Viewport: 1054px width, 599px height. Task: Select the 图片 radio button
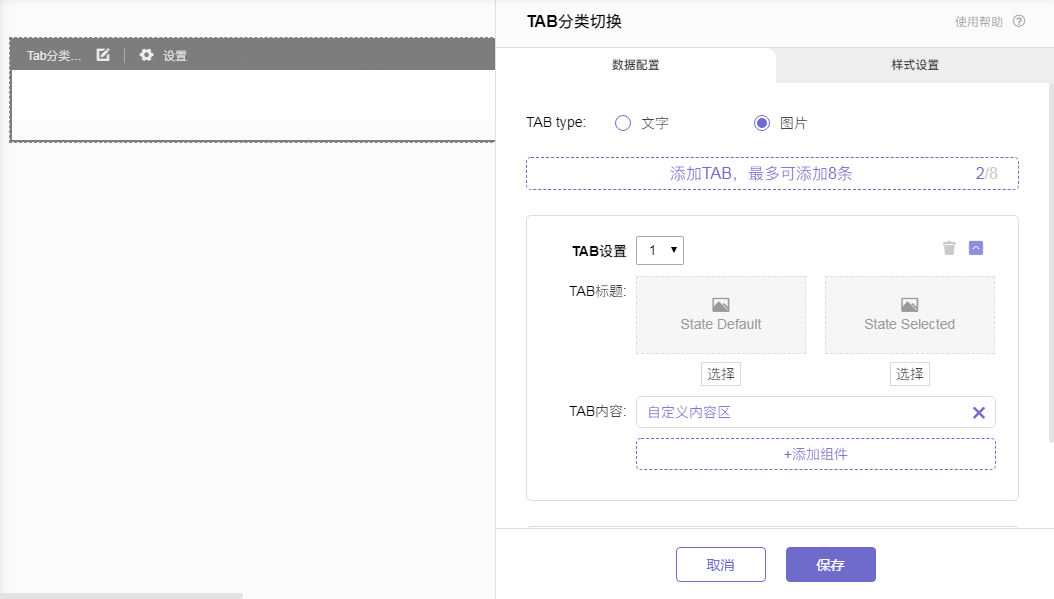[762, 123]
